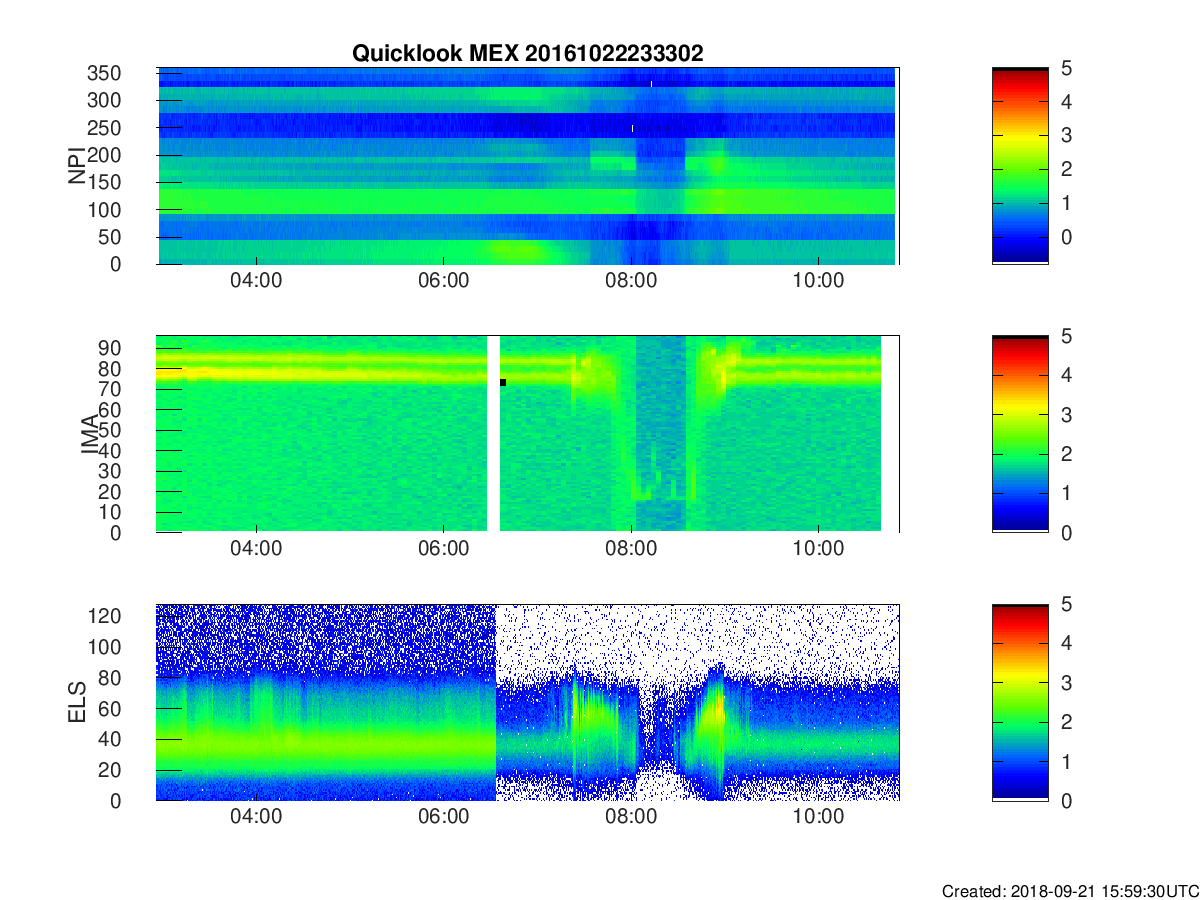Image resolution: width=1200 pixels, height=900 pixels.
Task: Click the 08:00 label under ELS panel
Action: click(632, 818)
